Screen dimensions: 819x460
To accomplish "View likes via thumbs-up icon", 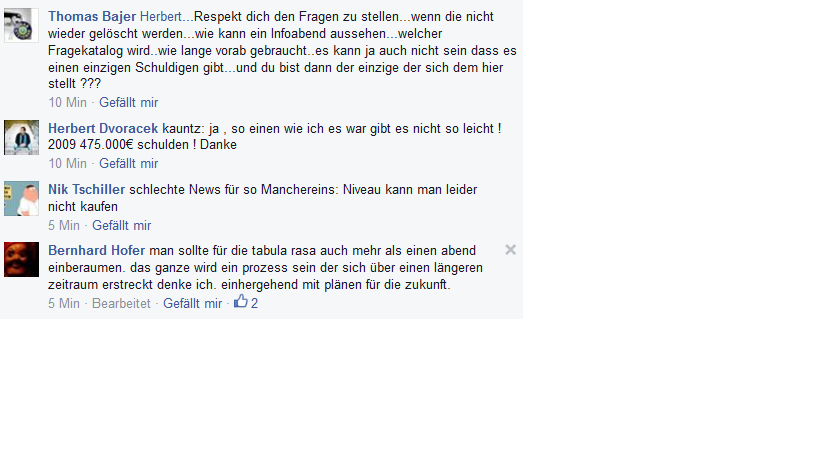I will (240, 301).
